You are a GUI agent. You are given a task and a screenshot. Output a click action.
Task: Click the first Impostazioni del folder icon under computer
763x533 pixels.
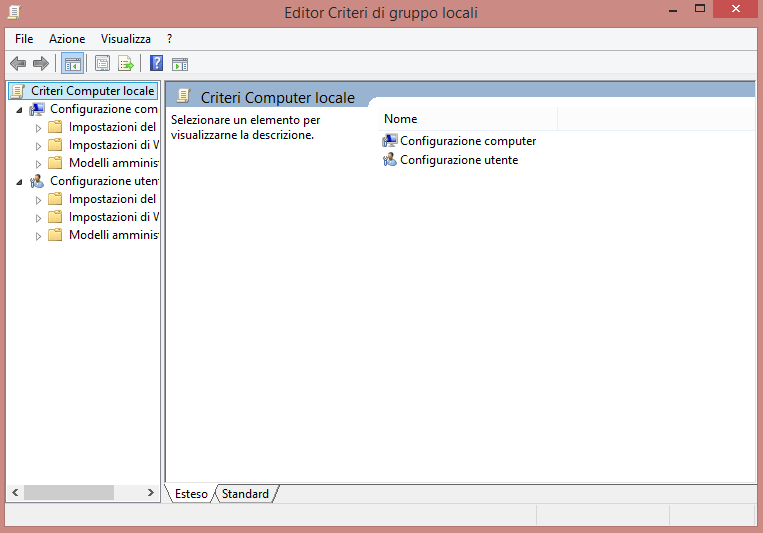coord(55,127)
